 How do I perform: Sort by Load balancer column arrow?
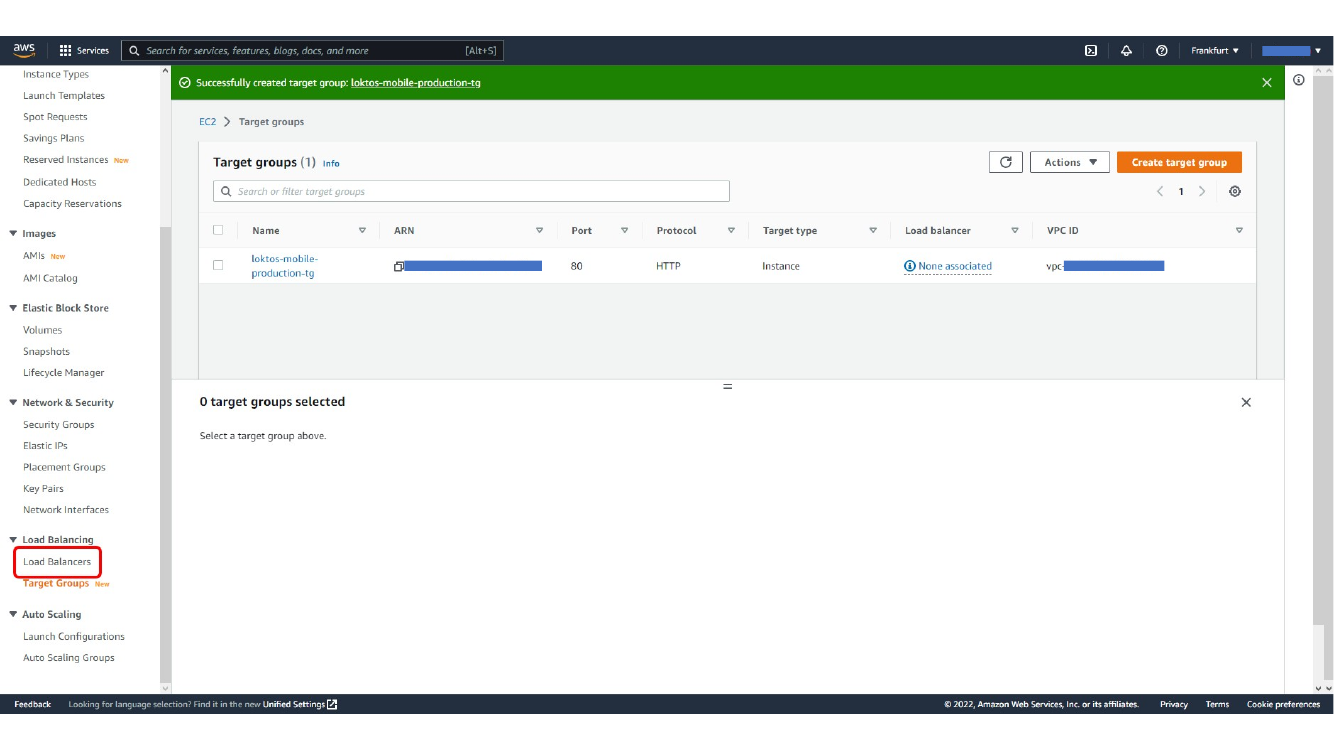tap(1015, 231)
